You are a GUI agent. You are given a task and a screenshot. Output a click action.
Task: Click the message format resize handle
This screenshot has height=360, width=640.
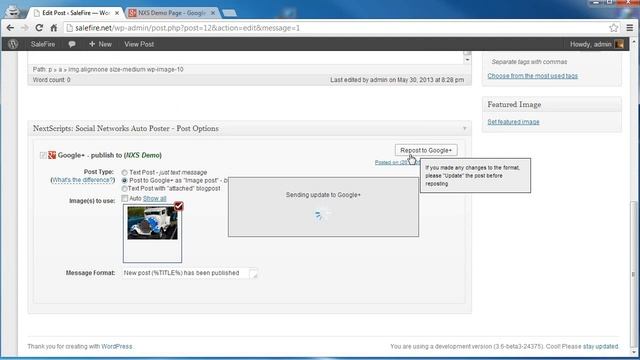pos(254,276)
